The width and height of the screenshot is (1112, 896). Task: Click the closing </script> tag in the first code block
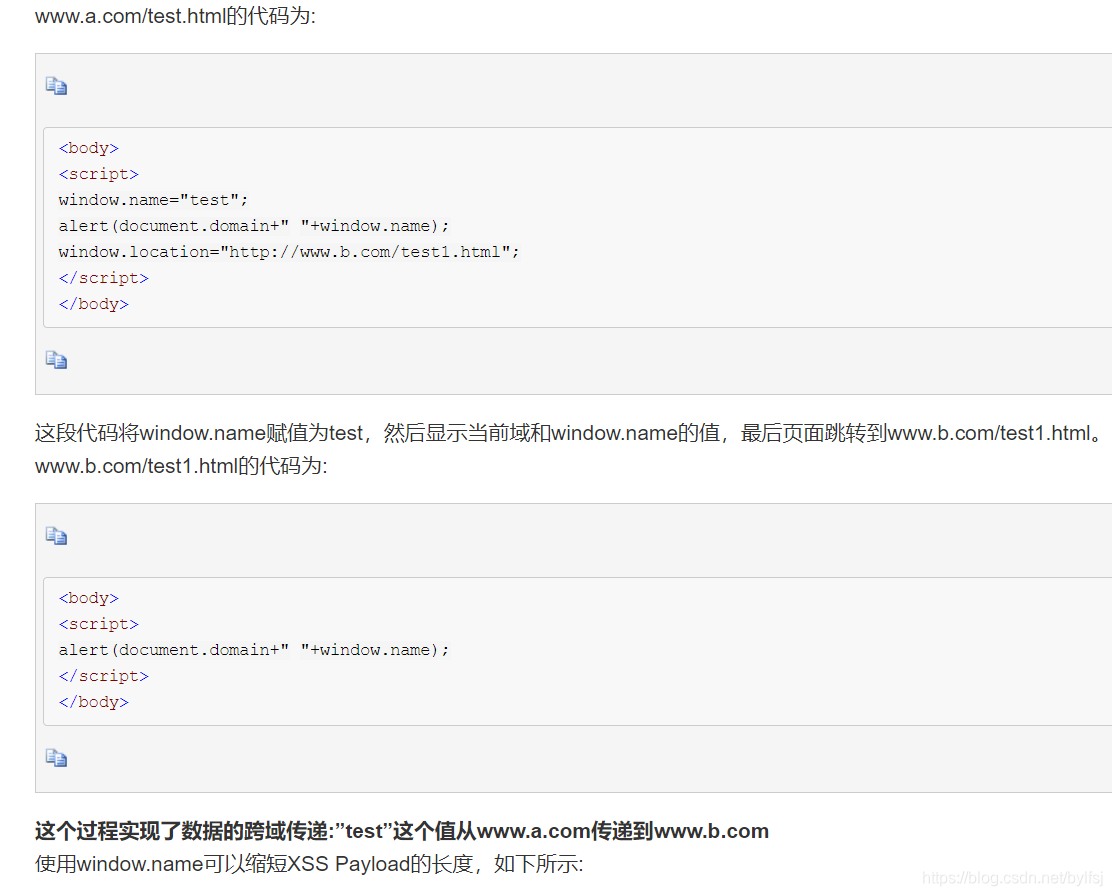click(x=104, y=278)
